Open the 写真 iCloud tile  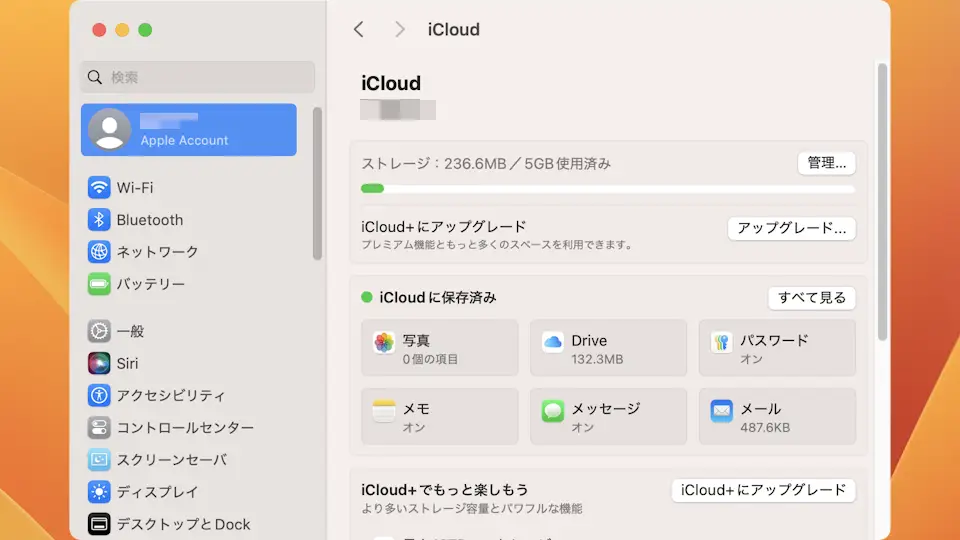[x=439, y=348]
